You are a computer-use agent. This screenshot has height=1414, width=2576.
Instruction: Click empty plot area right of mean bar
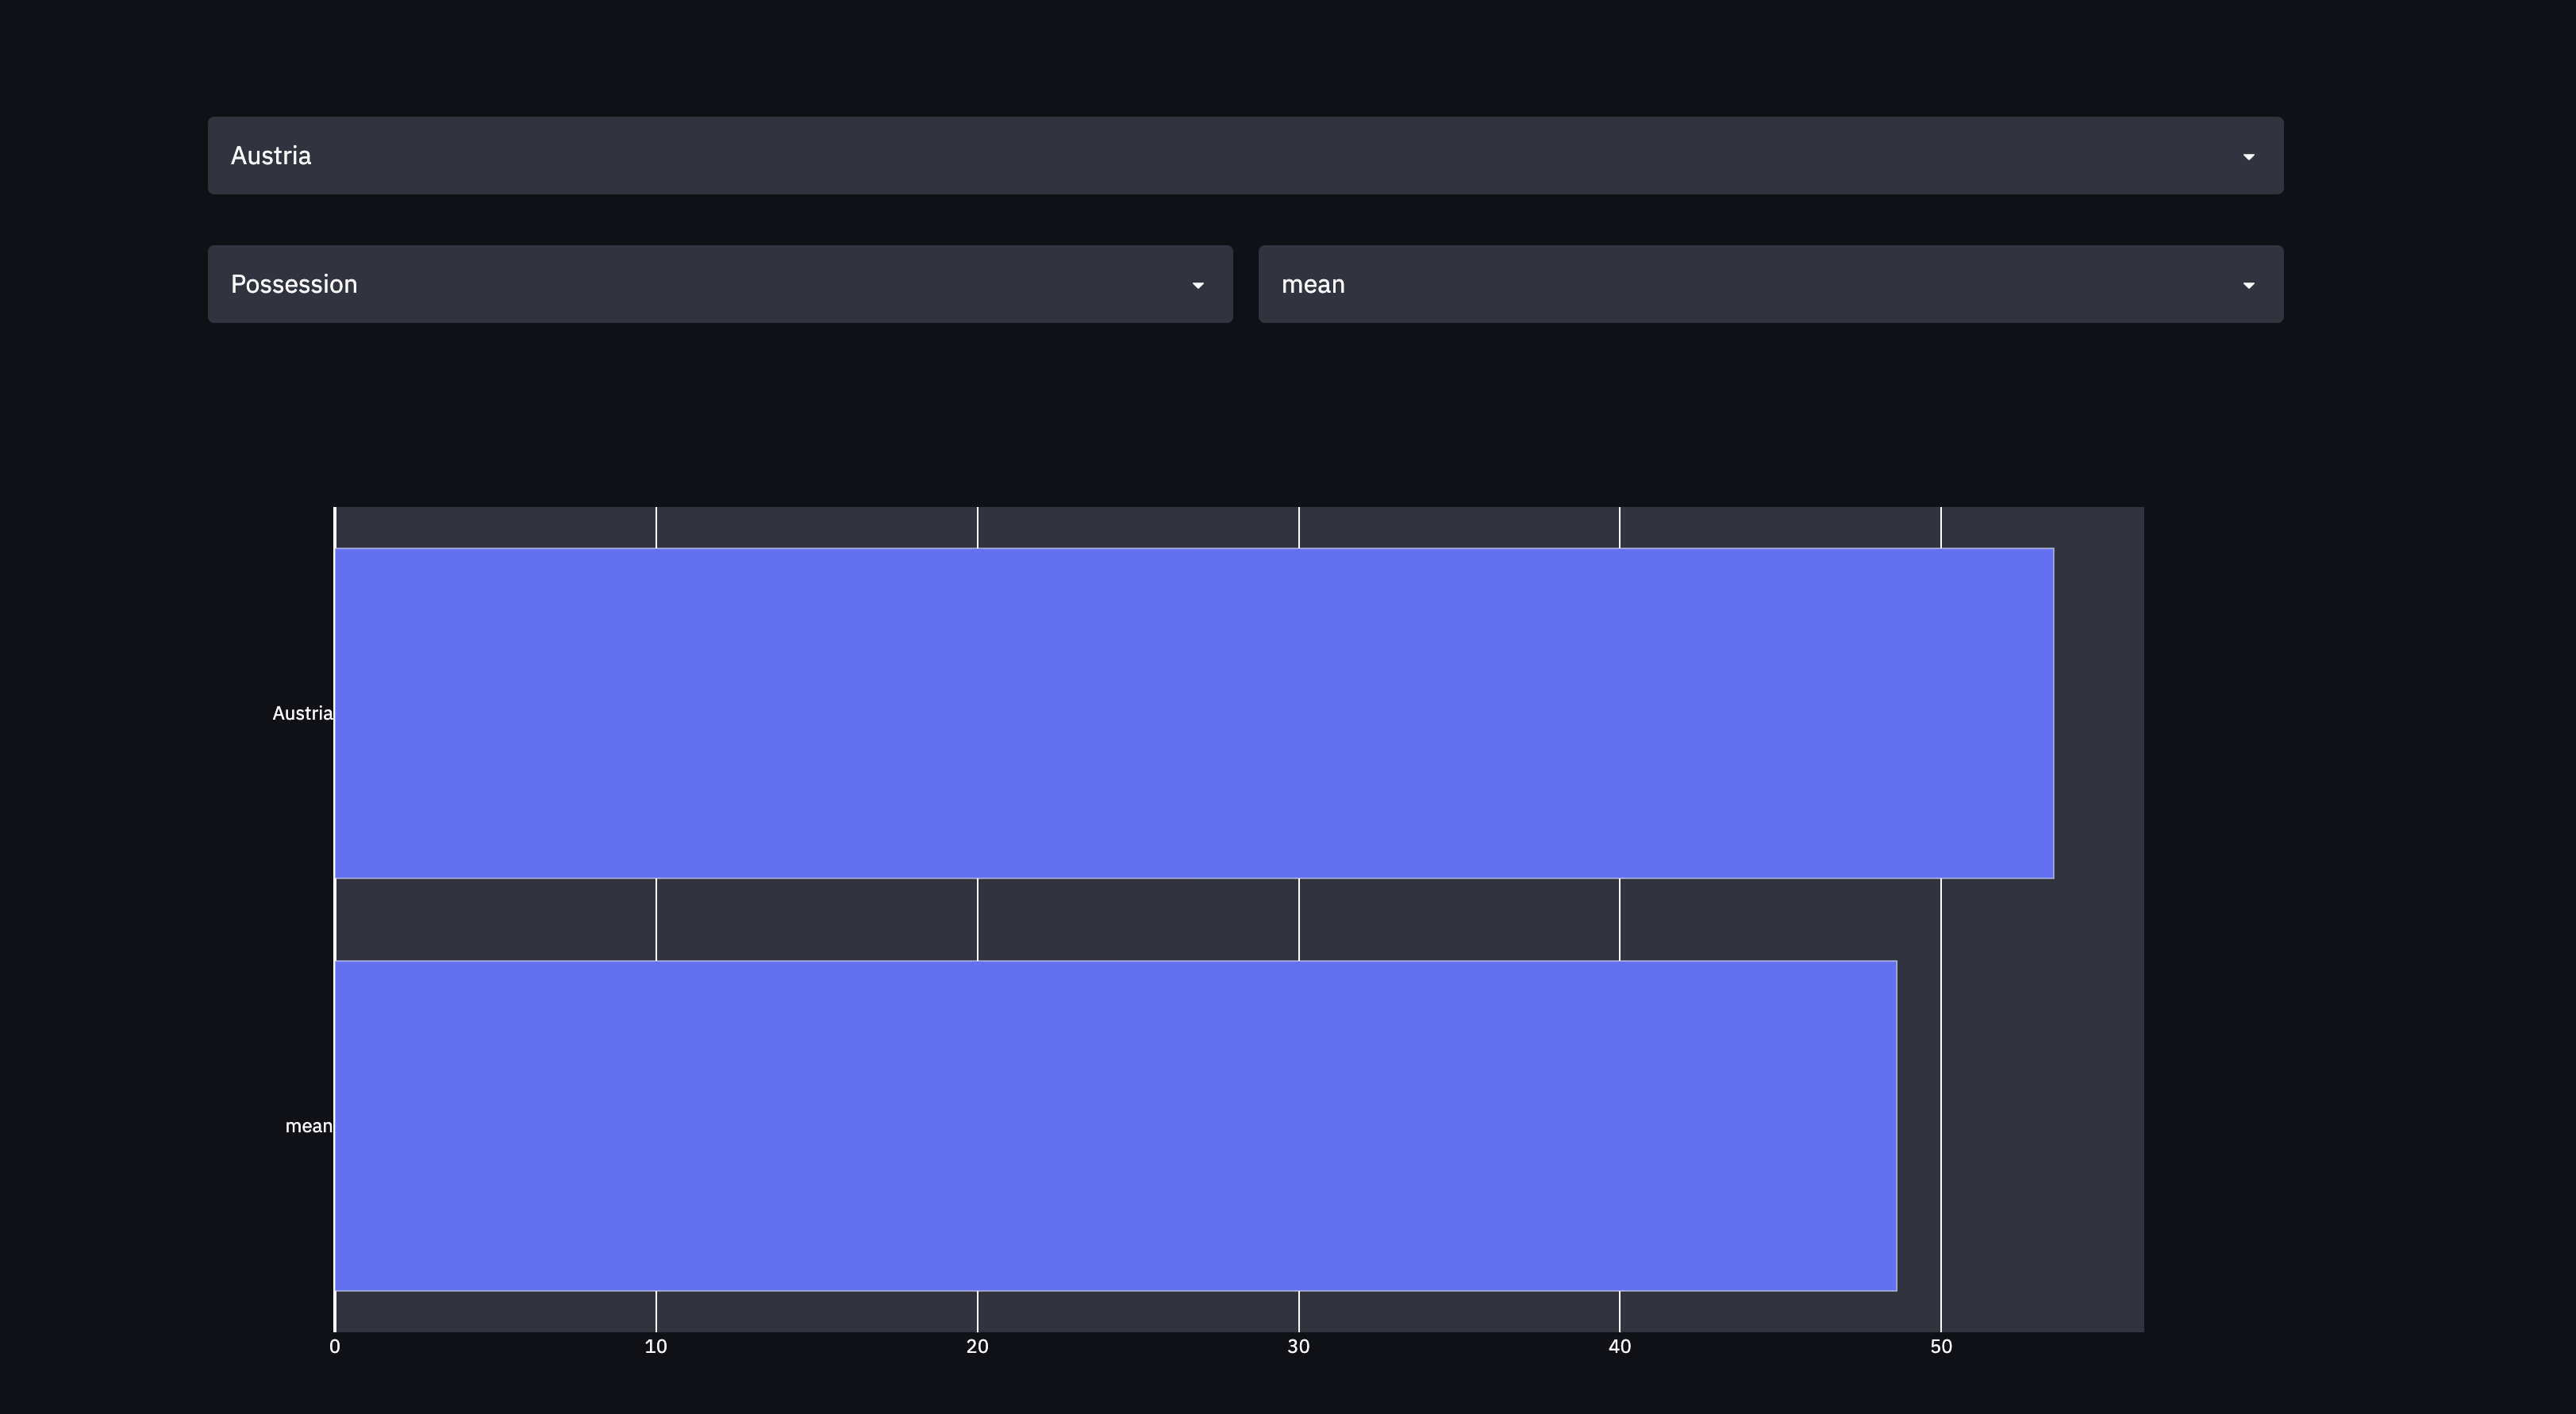pyautogui.click(x=2040, y=1126)
